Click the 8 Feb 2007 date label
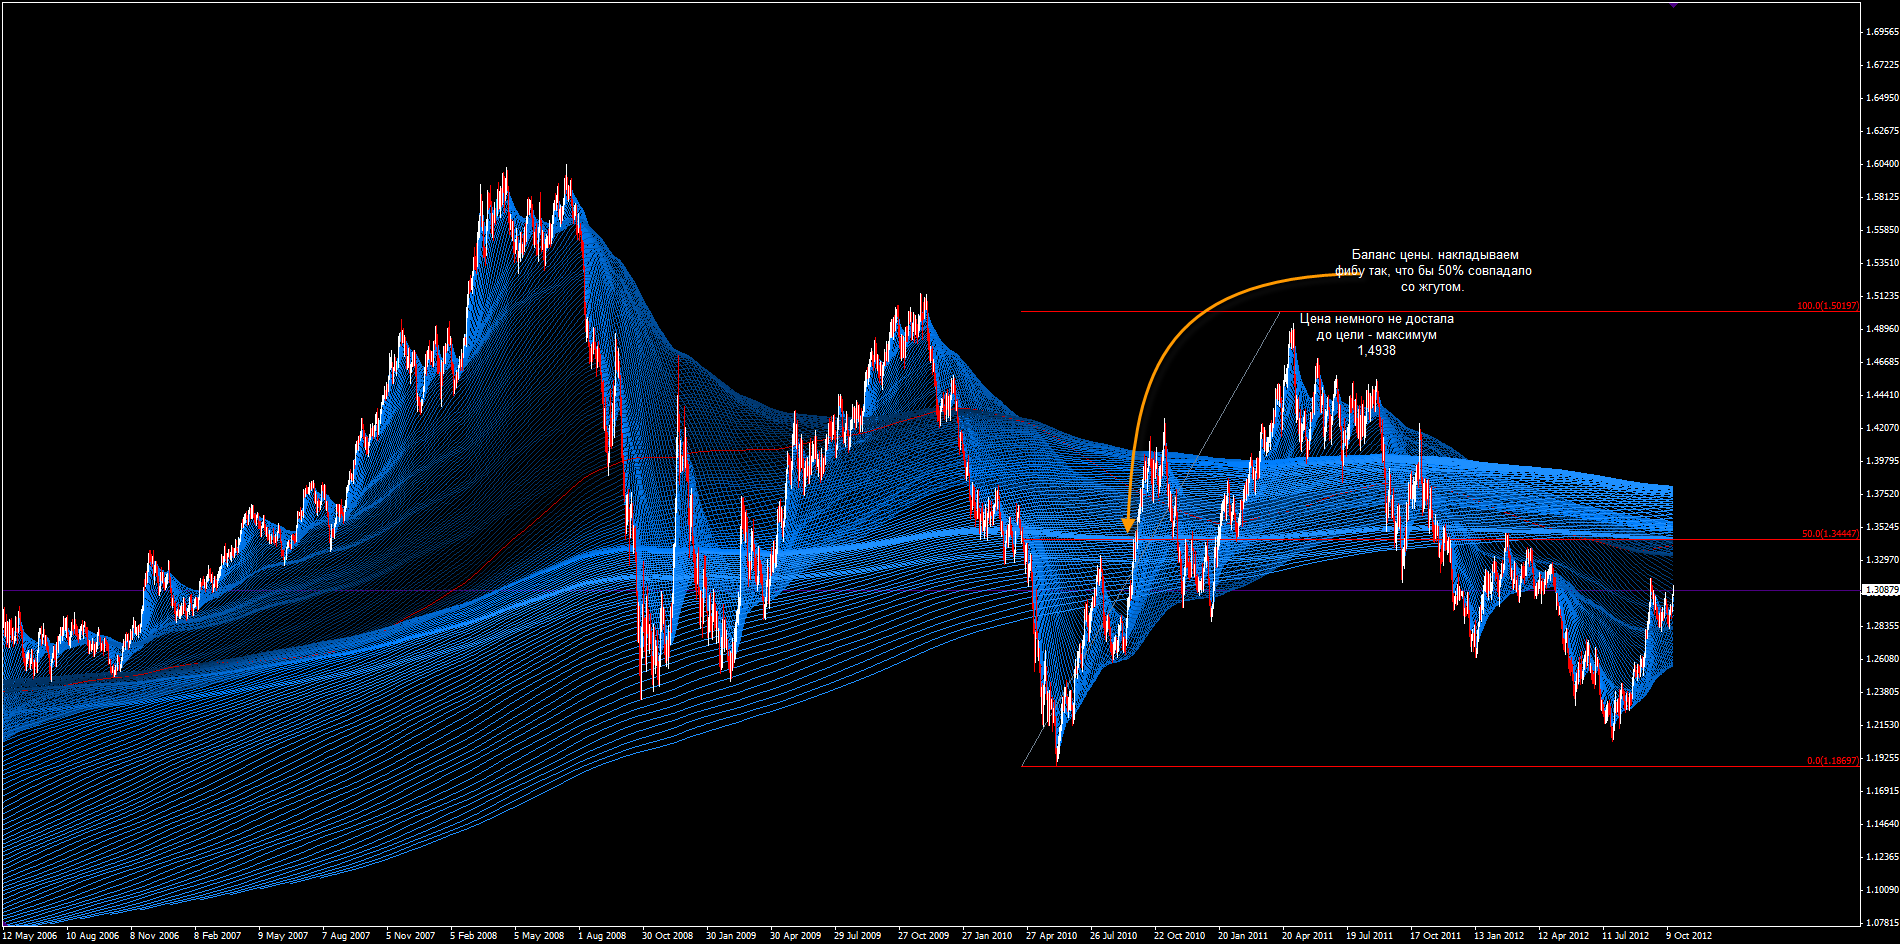Viewport: 1900px width, 944px height. coord(218,936)
